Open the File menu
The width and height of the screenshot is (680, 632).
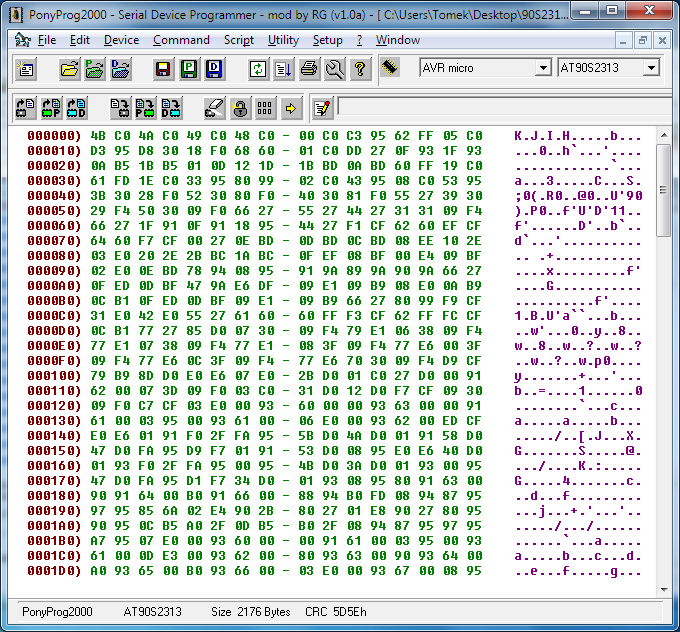pos(47,40)
